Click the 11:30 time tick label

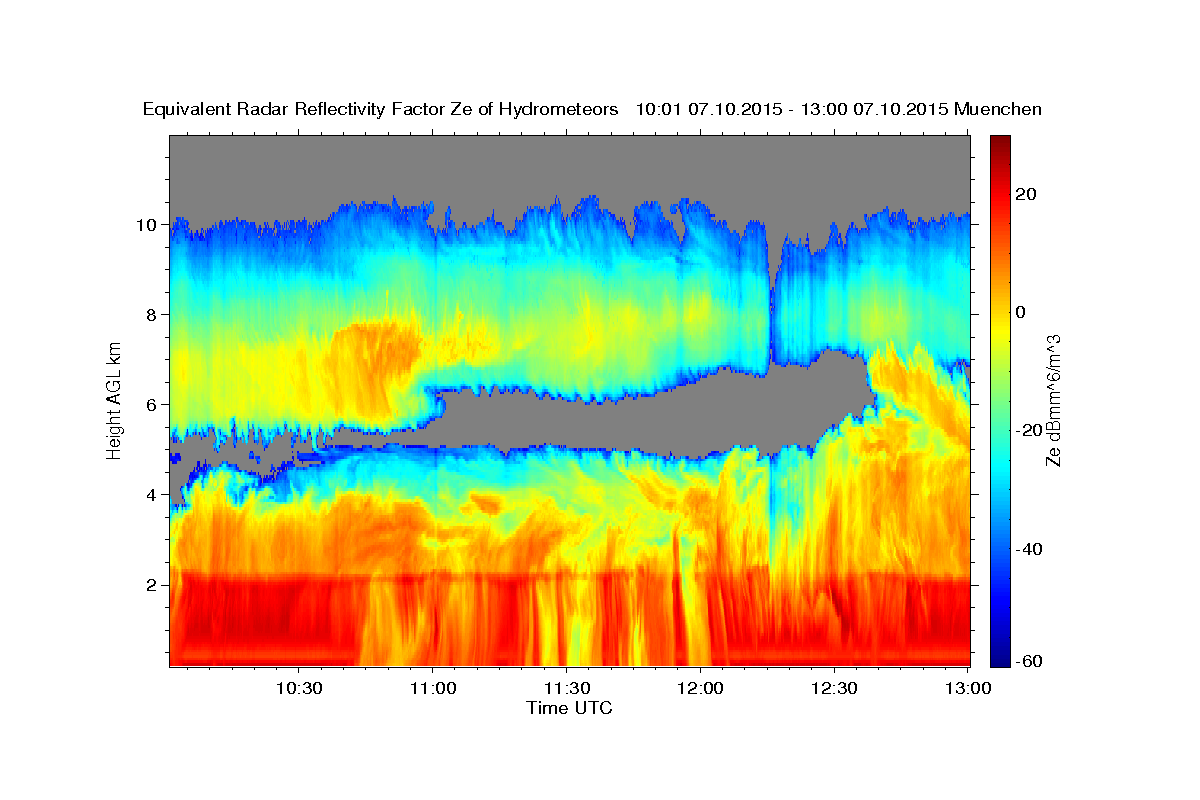[x=566, y=688]
